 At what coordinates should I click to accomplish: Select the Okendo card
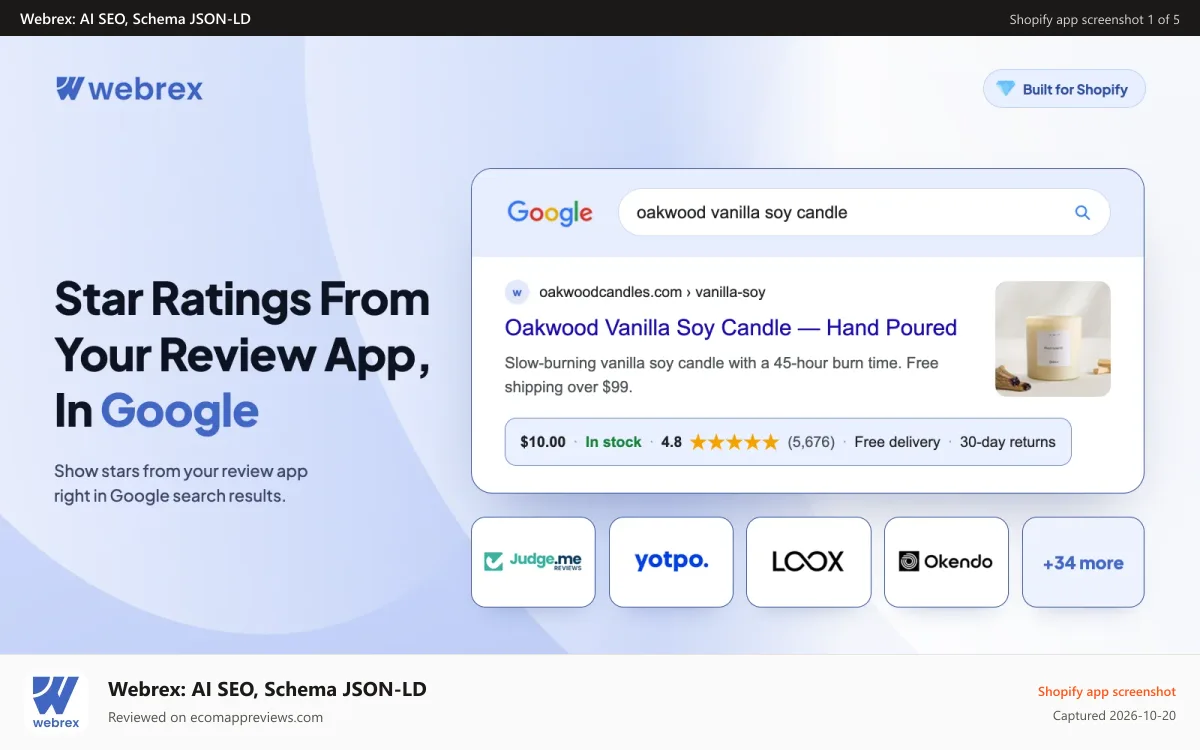pyautogui.click(x=946, y=562)
